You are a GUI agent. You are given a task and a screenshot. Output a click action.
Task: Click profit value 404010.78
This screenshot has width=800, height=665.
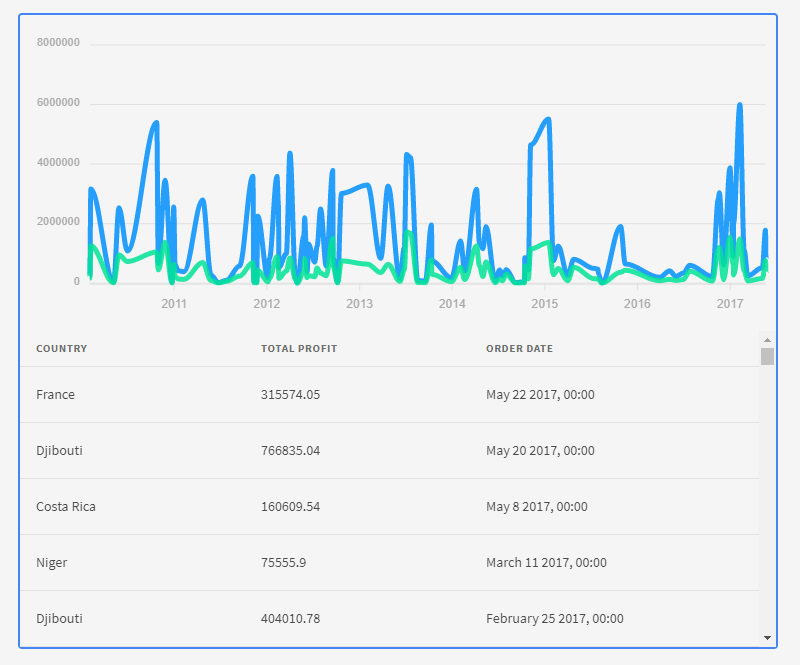[x=290, y=619]
